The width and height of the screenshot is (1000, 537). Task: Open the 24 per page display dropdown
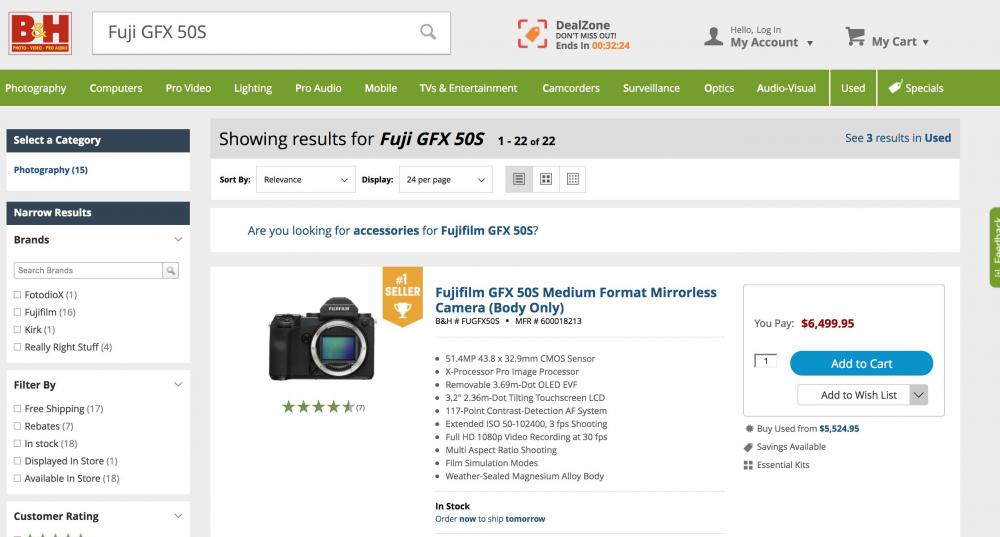tap(445, 180)
